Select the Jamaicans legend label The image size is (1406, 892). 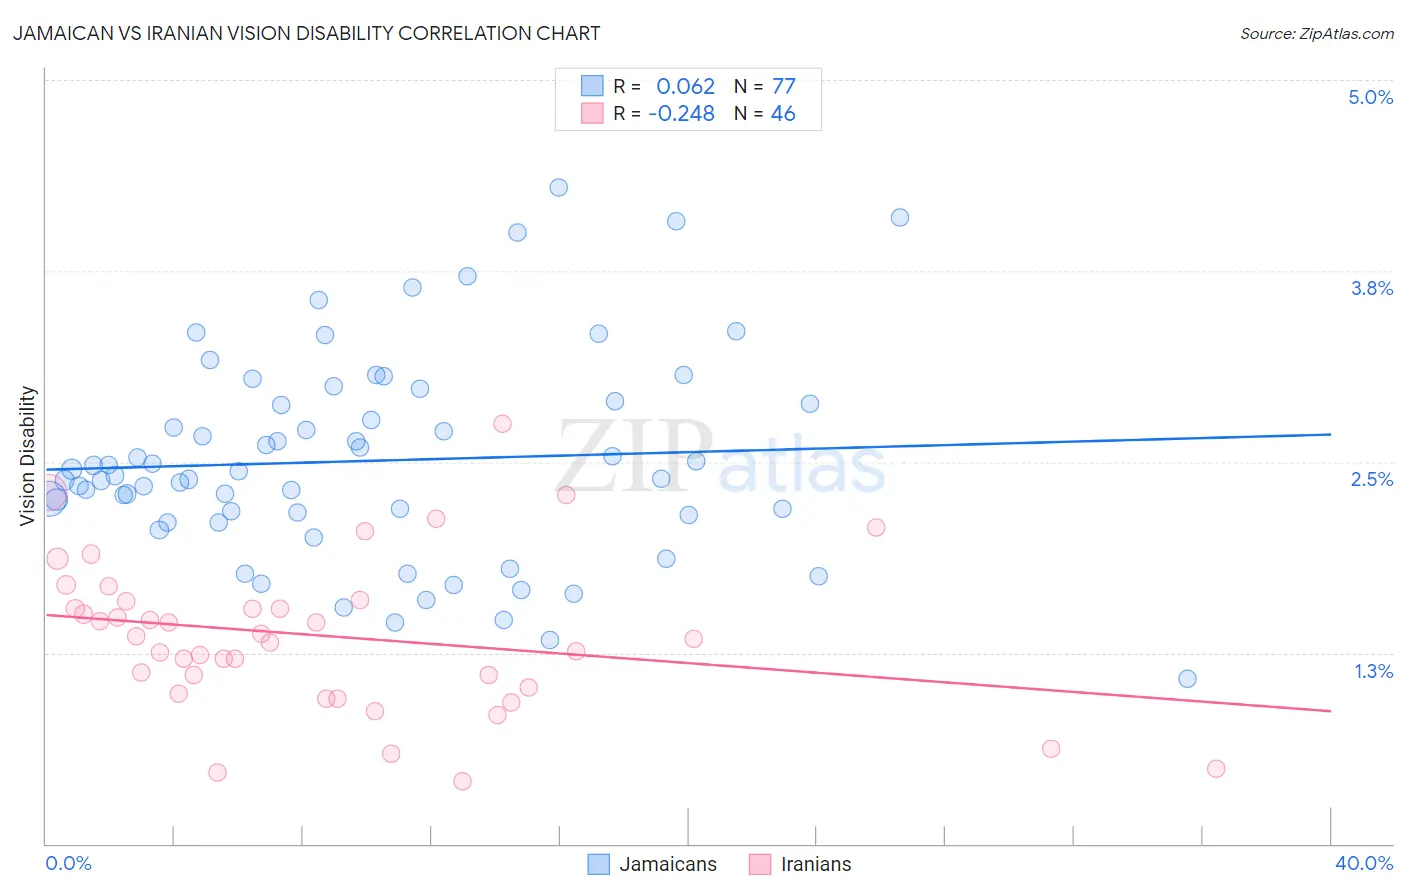point(668,864)
